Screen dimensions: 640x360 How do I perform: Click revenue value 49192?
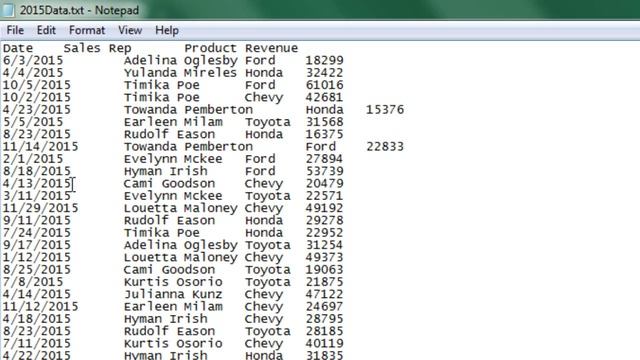point(324,208)
